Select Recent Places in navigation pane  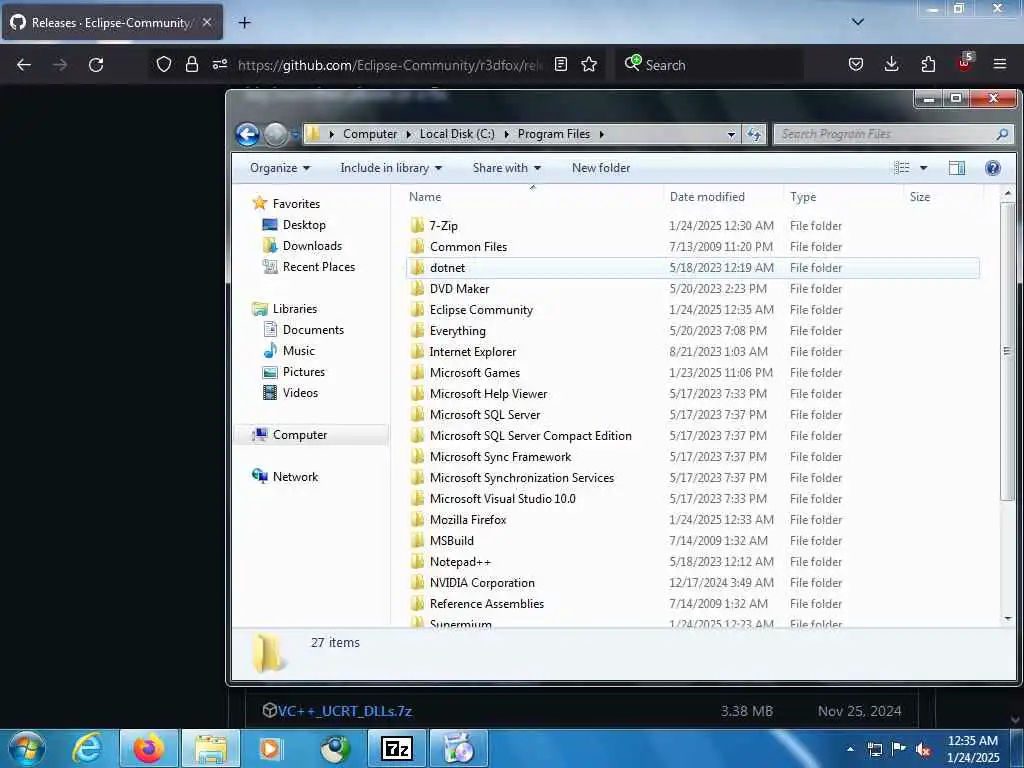[x=309, y=266]
